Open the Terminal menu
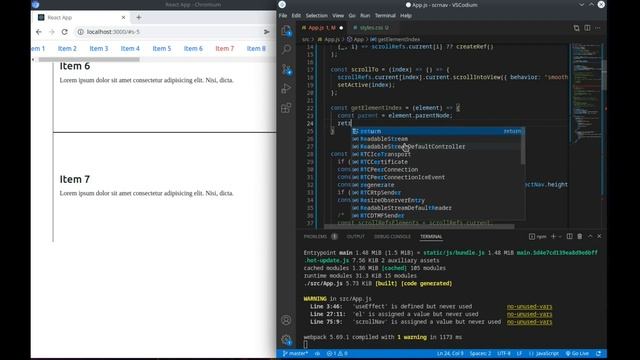Image resolution: width=640 pixels, height=360 pixels. (385, 16)
